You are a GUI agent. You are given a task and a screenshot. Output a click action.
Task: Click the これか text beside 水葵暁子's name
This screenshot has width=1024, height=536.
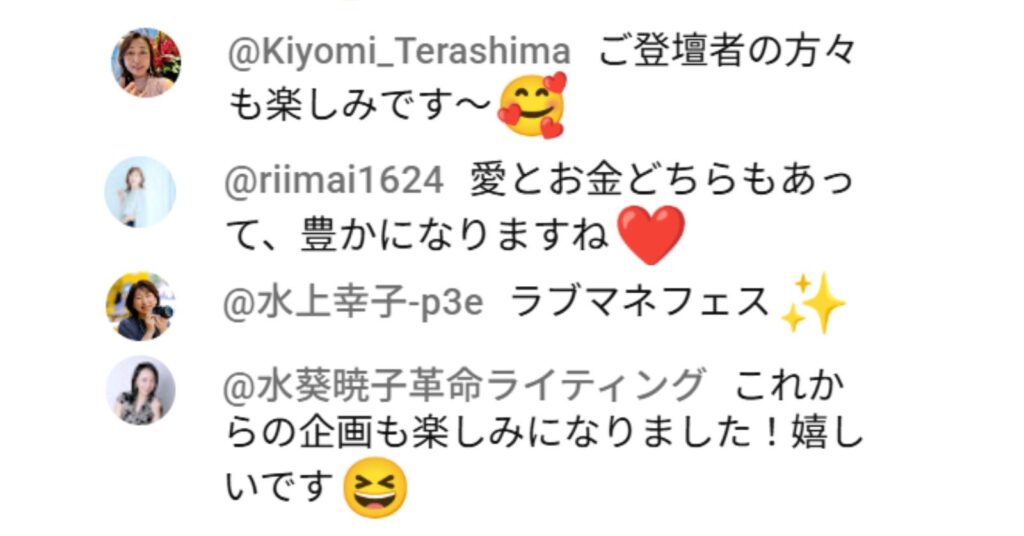789,385
